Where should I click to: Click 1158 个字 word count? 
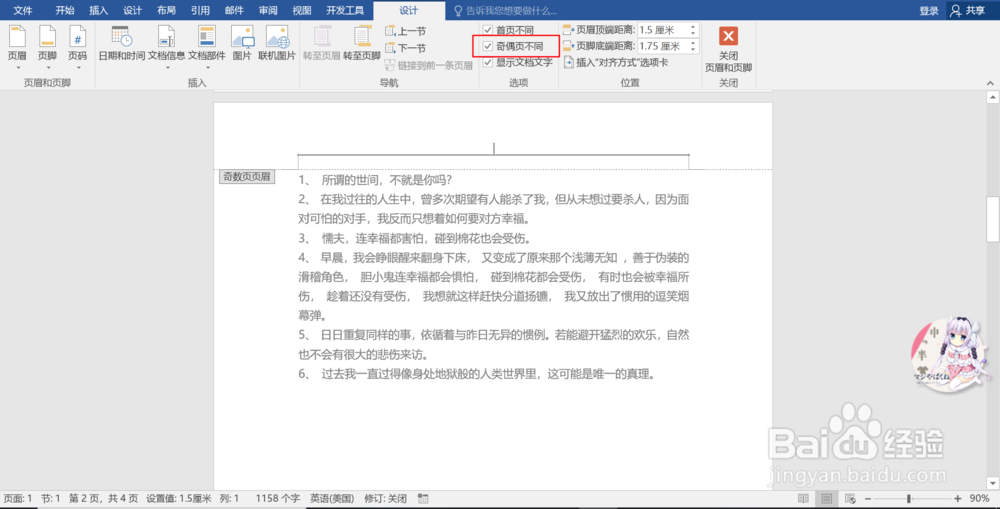tap(278, 499)
